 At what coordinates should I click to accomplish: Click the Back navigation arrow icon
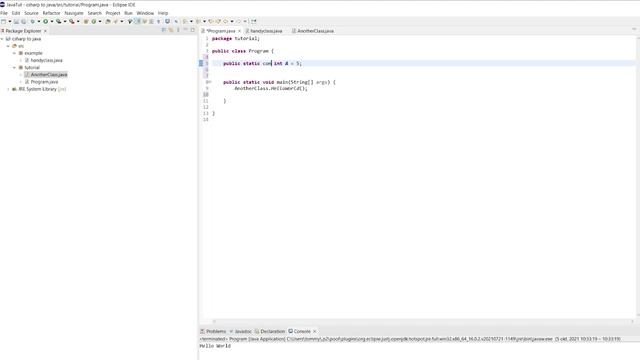point(225,21)
